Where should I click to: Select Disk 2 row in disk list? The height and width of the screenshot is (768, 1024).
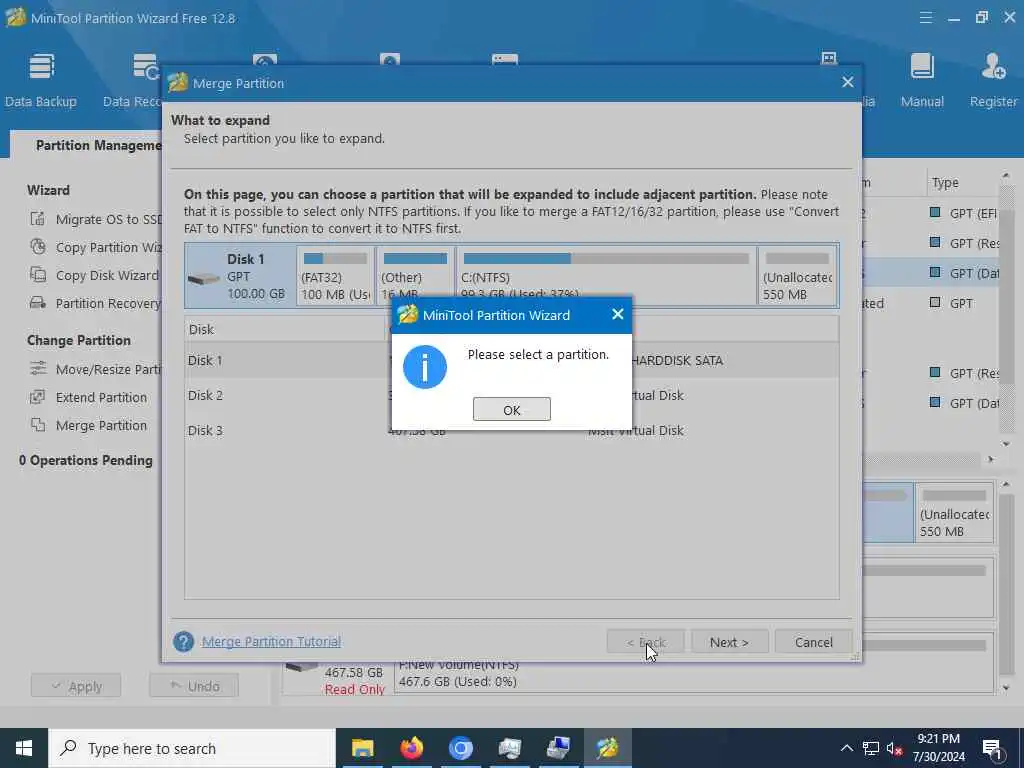point(511,395)
